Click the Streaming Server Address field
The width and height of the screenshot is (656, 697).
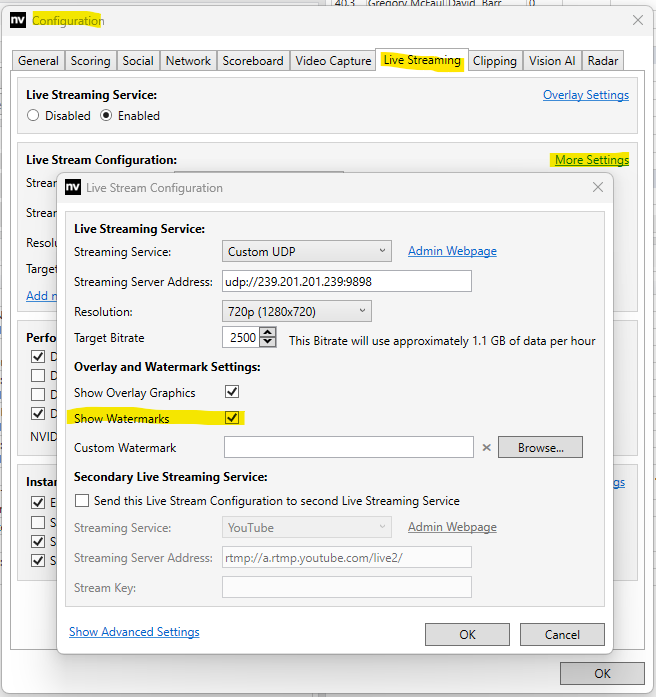click(346, 282)
